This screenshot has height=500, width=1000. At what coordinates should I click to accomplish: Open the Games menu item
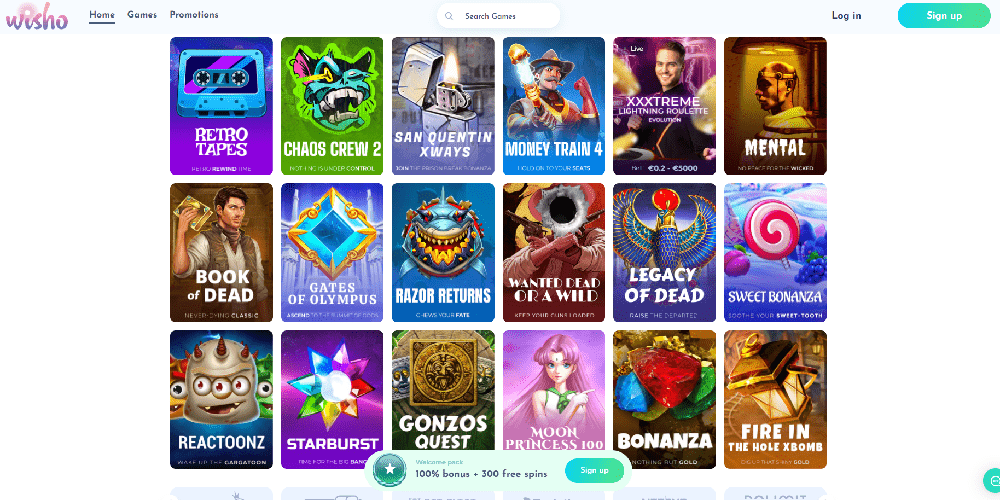[x=142, y=15]
